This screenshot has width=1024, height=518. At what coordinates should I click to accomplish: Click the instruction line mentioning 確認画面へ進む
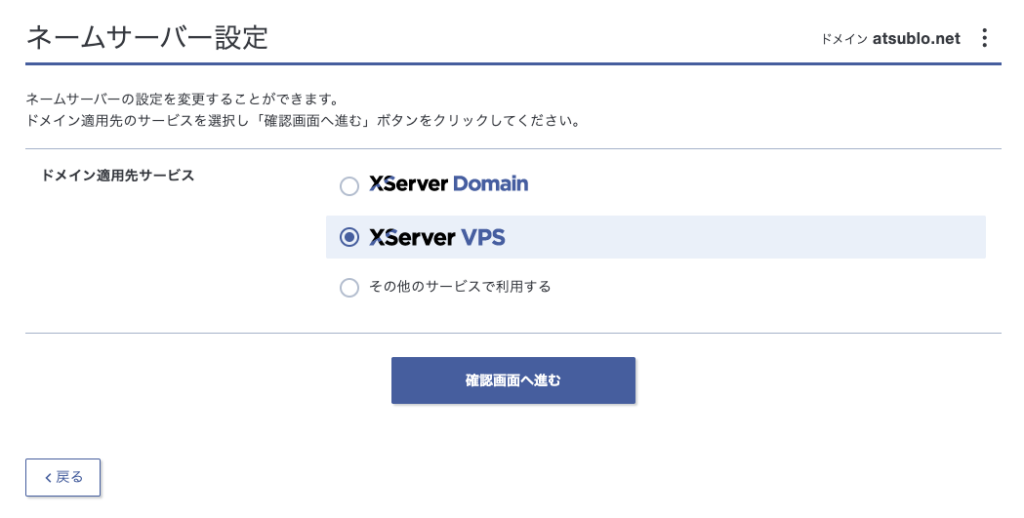point(303,121)
